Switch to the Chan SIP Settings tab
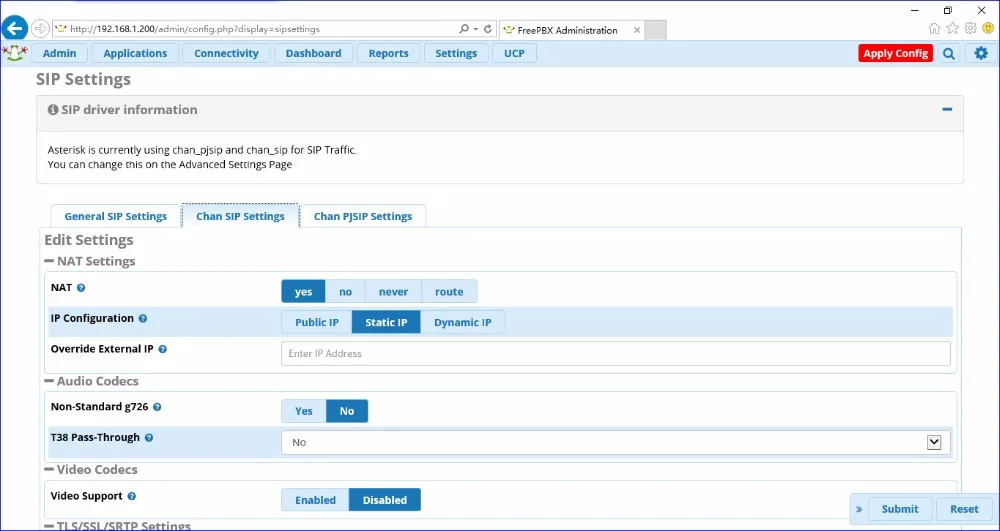This screenshot has height=531, width=1000. coord(240,216)
